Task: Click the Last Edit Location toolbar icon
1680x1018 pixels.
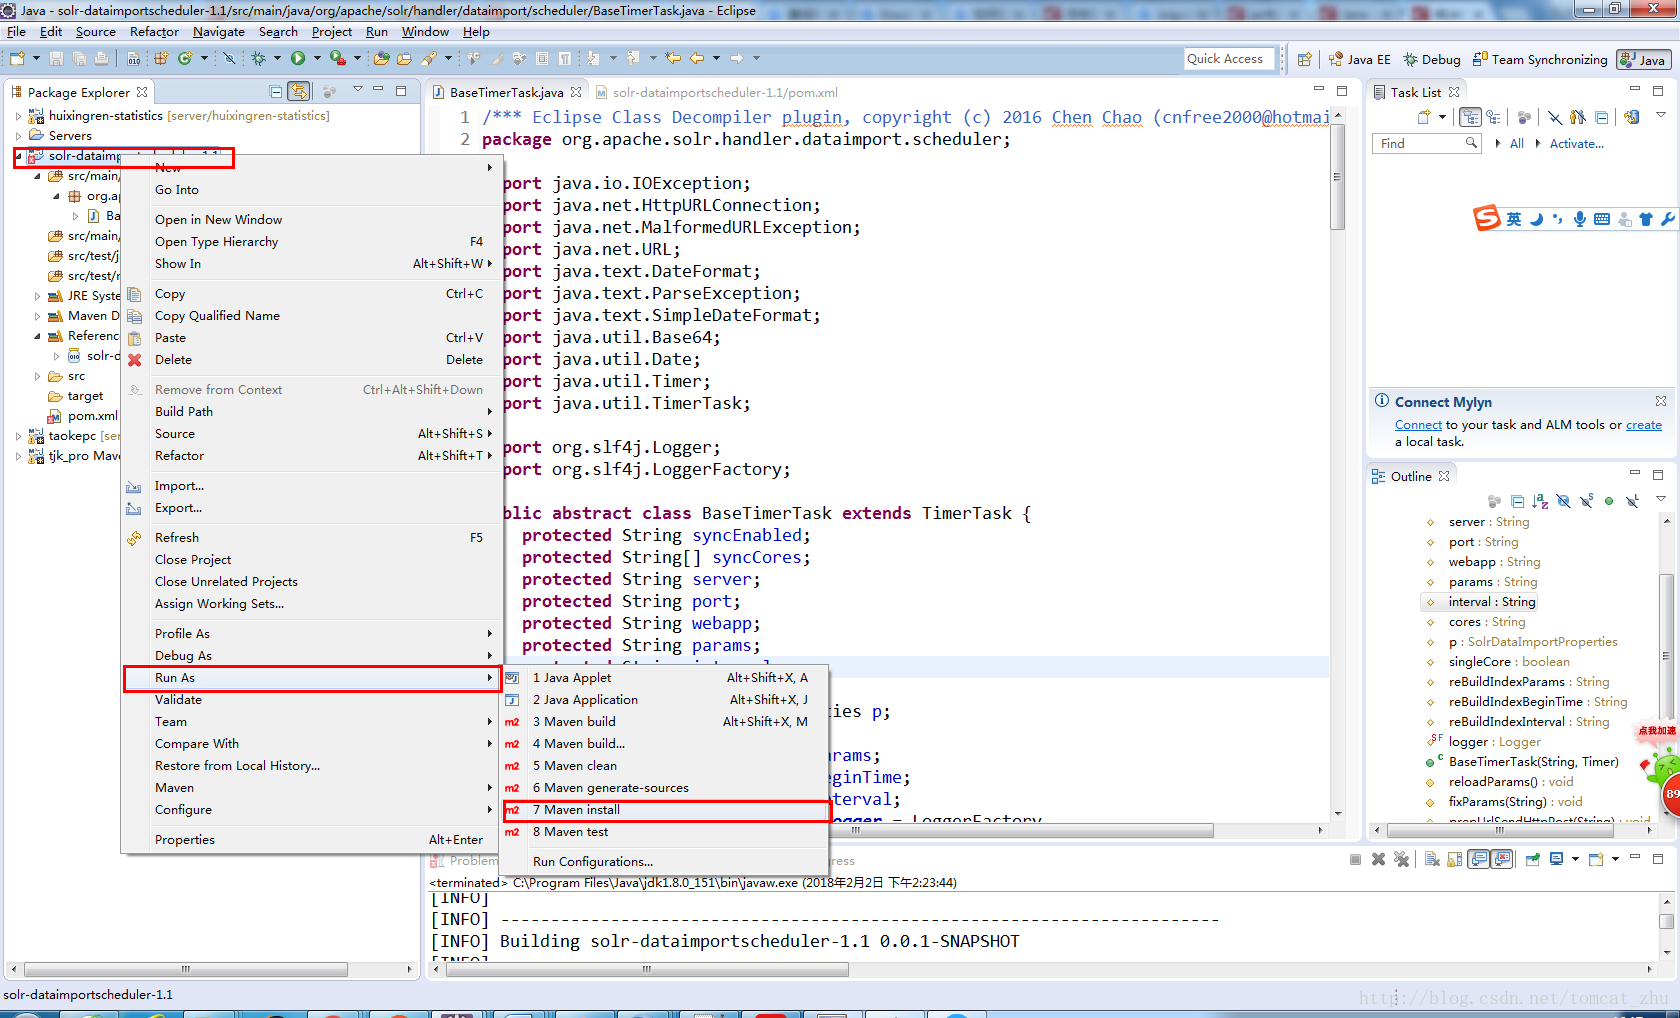Action: click(x=674, y=59)
